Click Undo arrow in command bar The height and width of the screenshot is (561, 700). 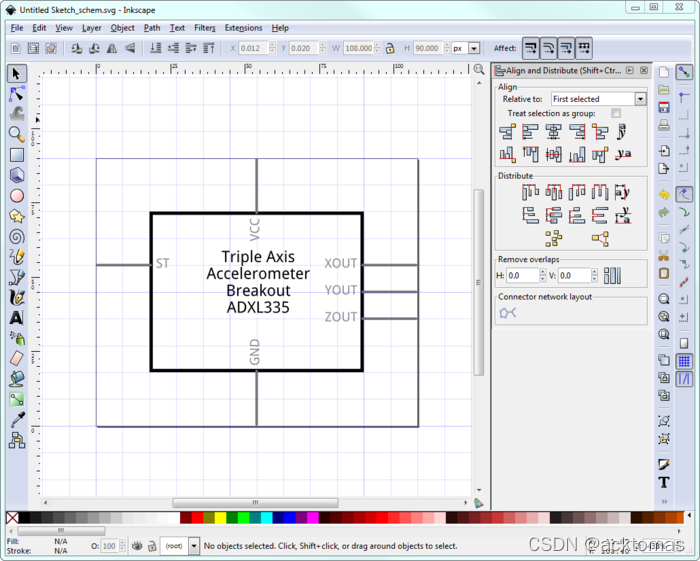(664, 195)
